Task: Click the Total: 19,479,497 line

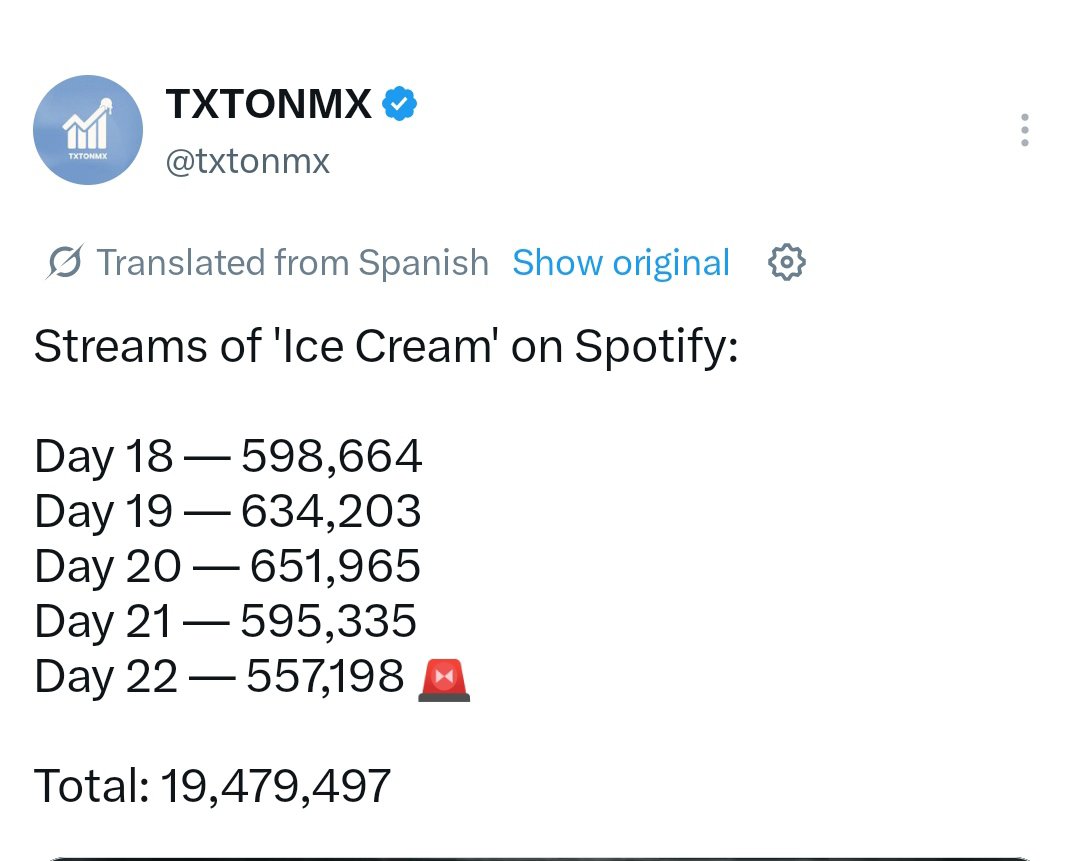Action: click(x=212, y=786)
